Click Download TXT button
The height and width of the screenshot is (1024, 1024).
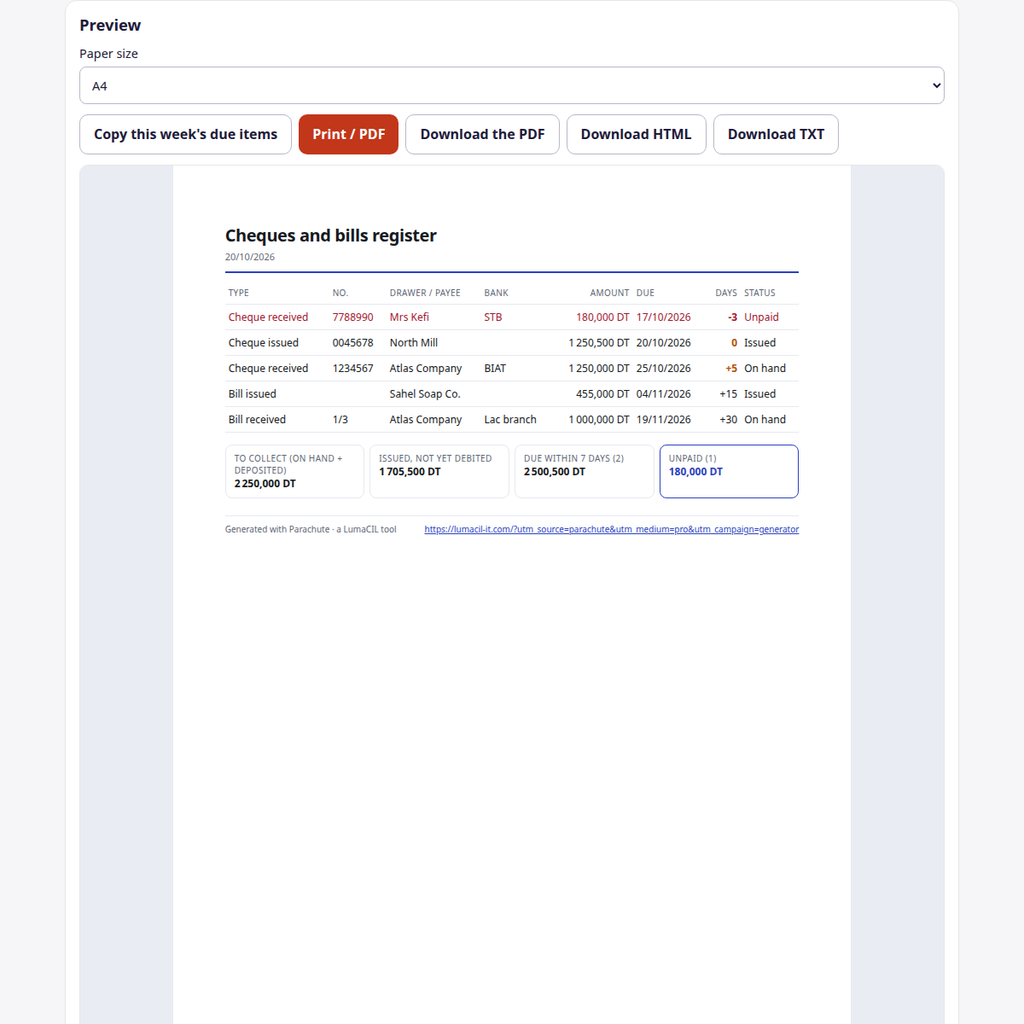coord(776,135)
